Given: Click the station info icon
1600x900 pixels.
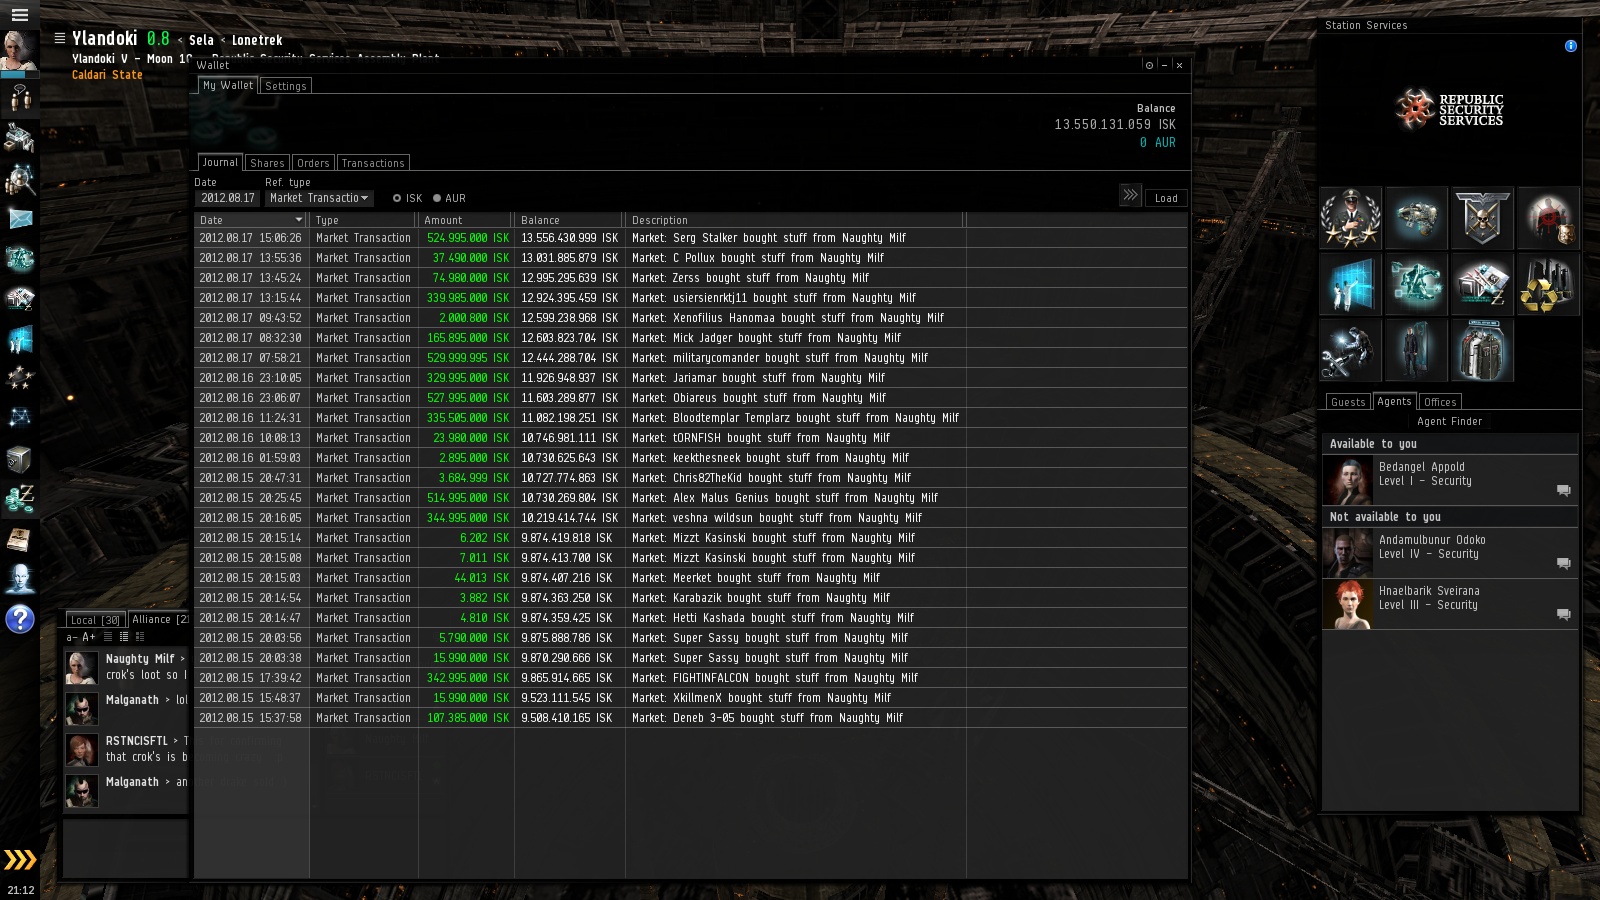Looking at the screenshot, I should pos(1571,46).
